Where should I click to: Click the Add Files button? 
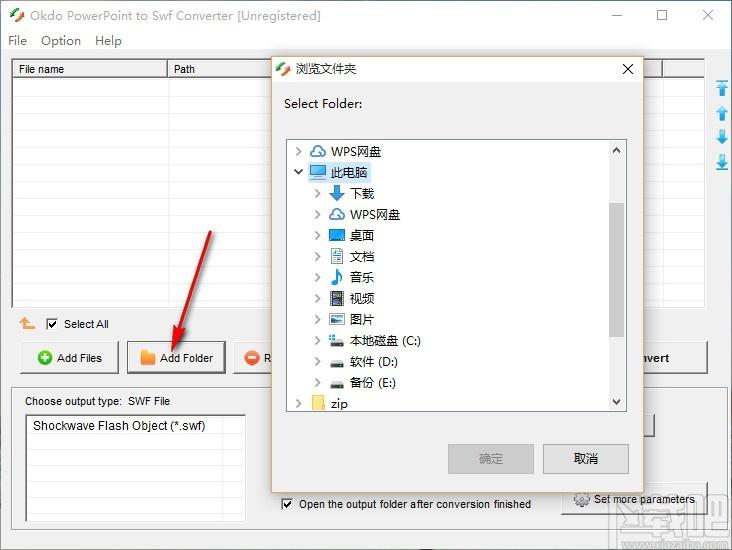pos(70,358)
